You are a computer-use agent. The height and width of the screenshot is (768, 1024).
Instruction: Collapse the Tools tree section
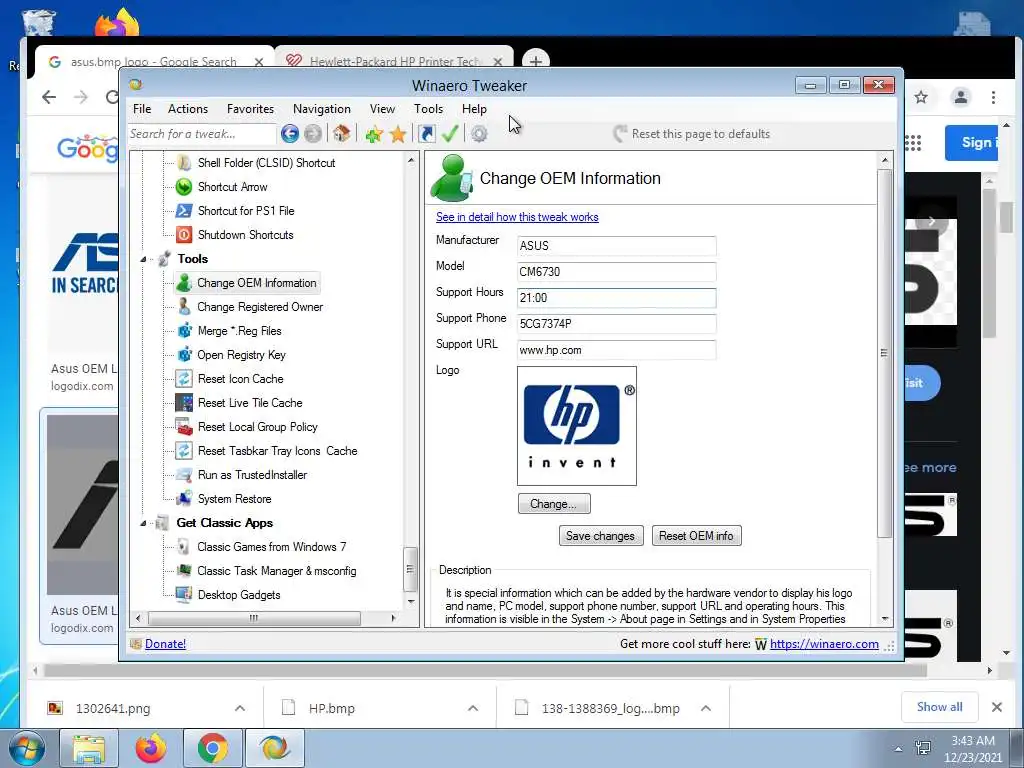143,259
